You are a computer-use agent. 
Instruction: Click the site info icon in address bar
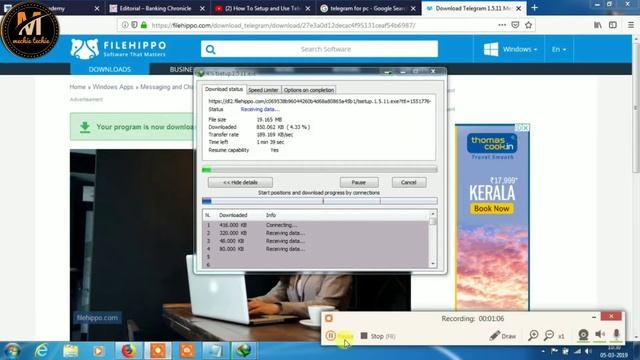coord(125,25)
